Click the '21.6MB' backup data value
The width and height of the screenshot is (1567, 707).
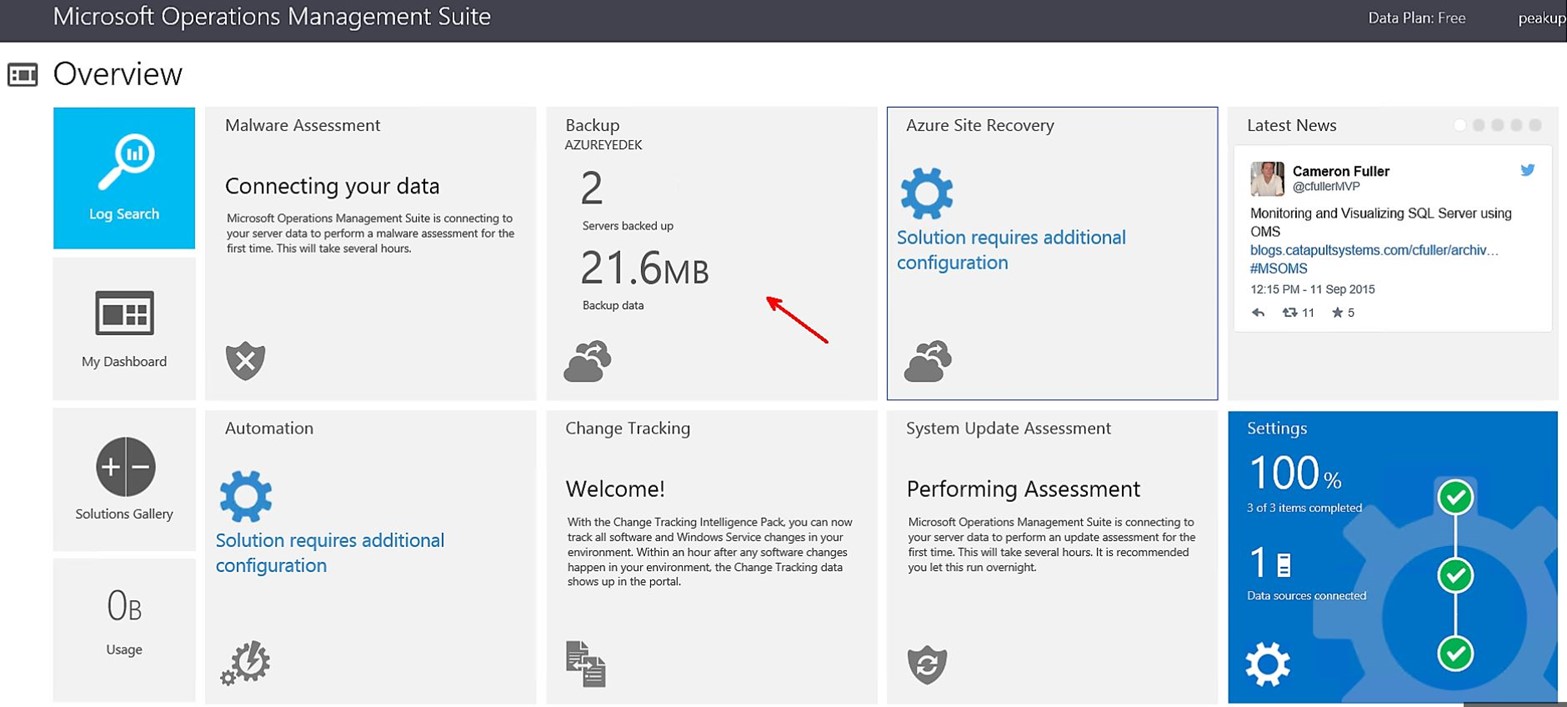tap(645, 269)
